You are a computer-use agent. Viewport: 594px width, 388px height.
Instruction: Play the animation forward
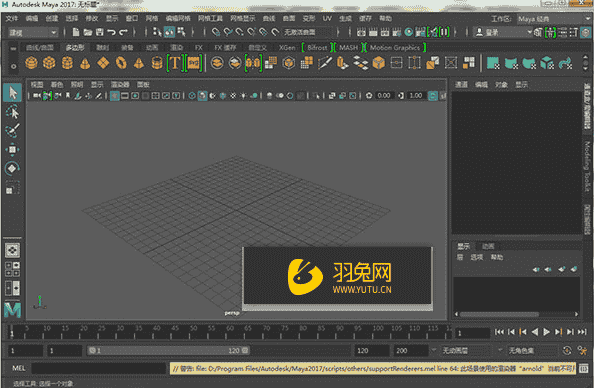coord(546,332)
